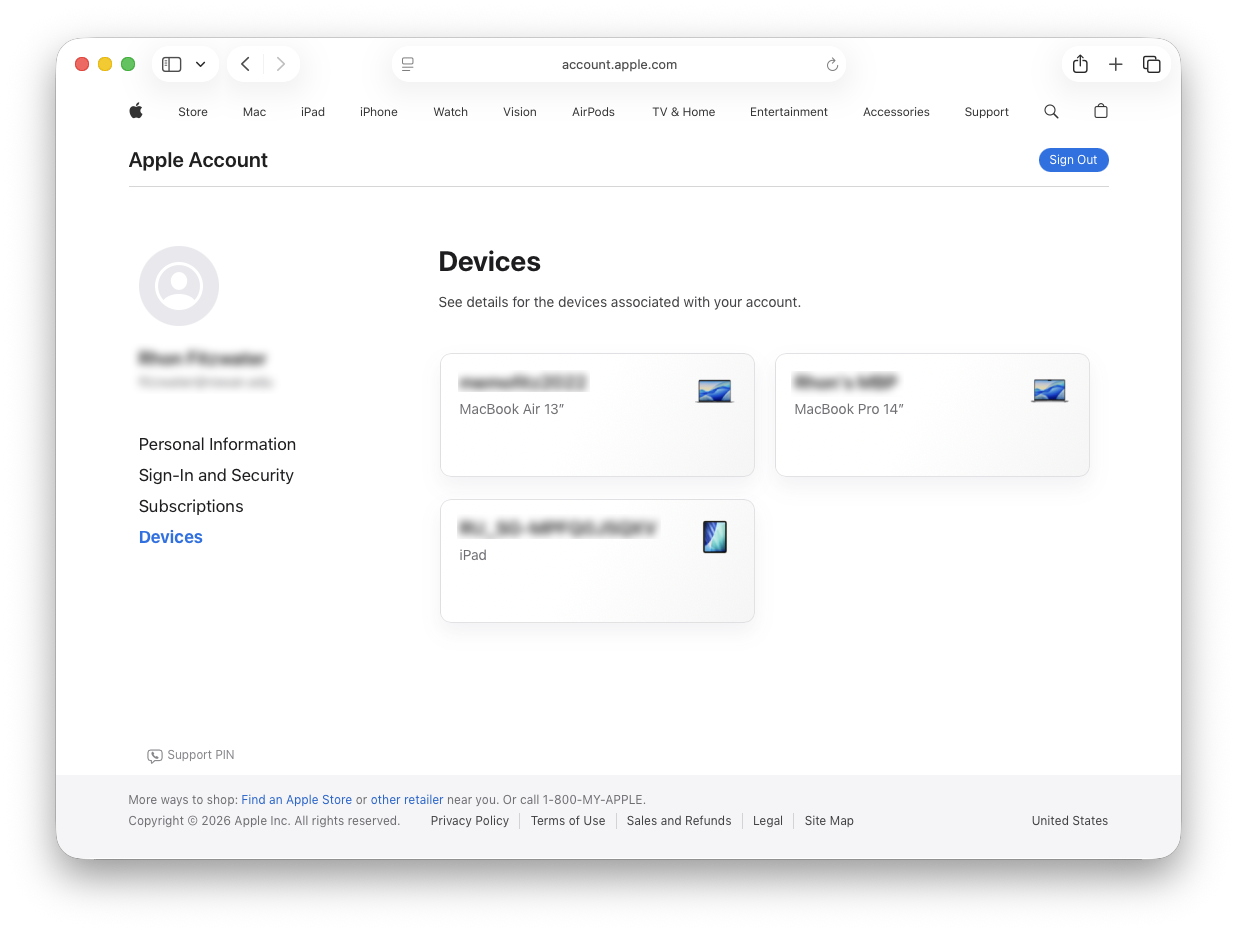This screenshot has width=1237, height=933.
Task: Open the shopping bag icon
Action: [1101, 111]
